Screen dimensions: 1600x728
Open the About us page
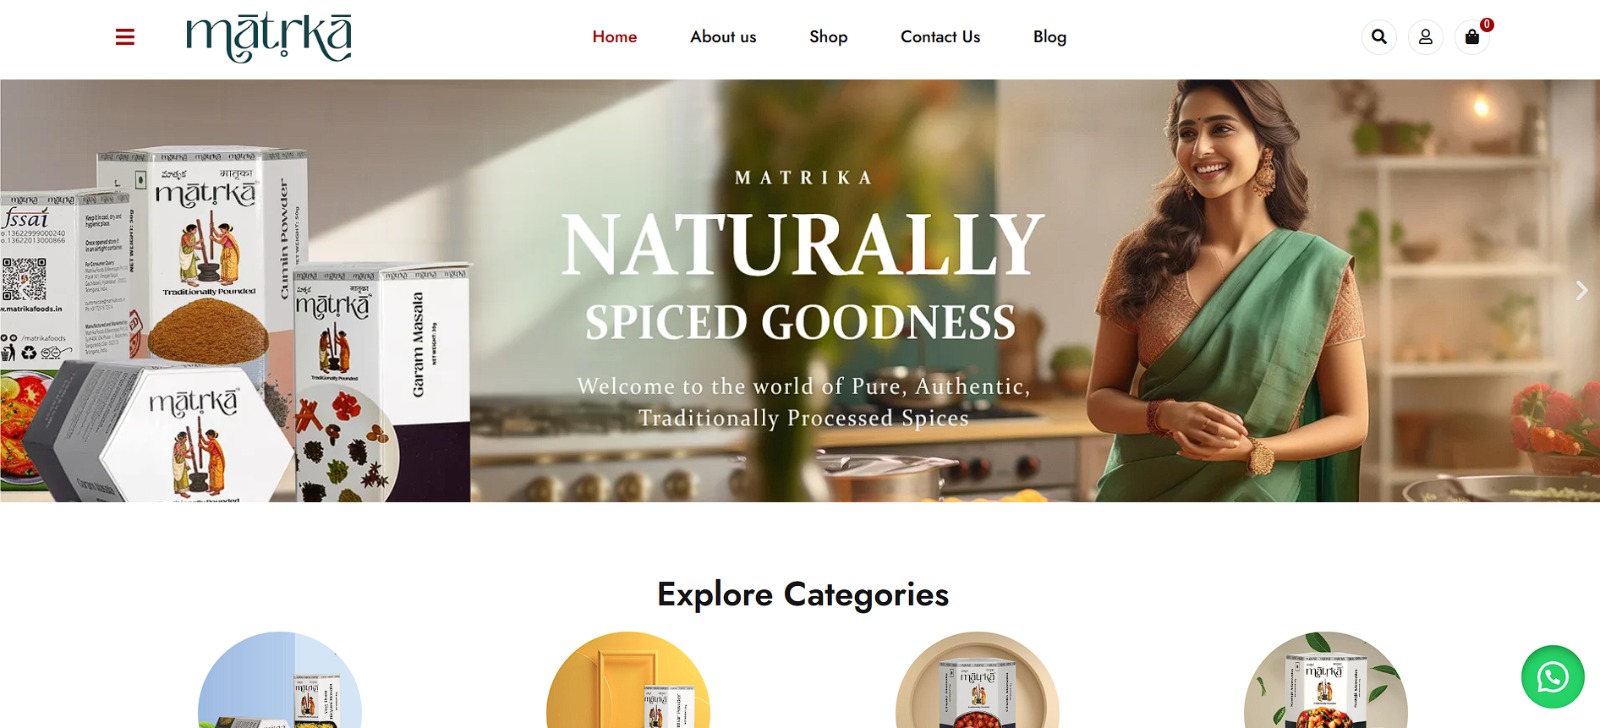(723, 37)
